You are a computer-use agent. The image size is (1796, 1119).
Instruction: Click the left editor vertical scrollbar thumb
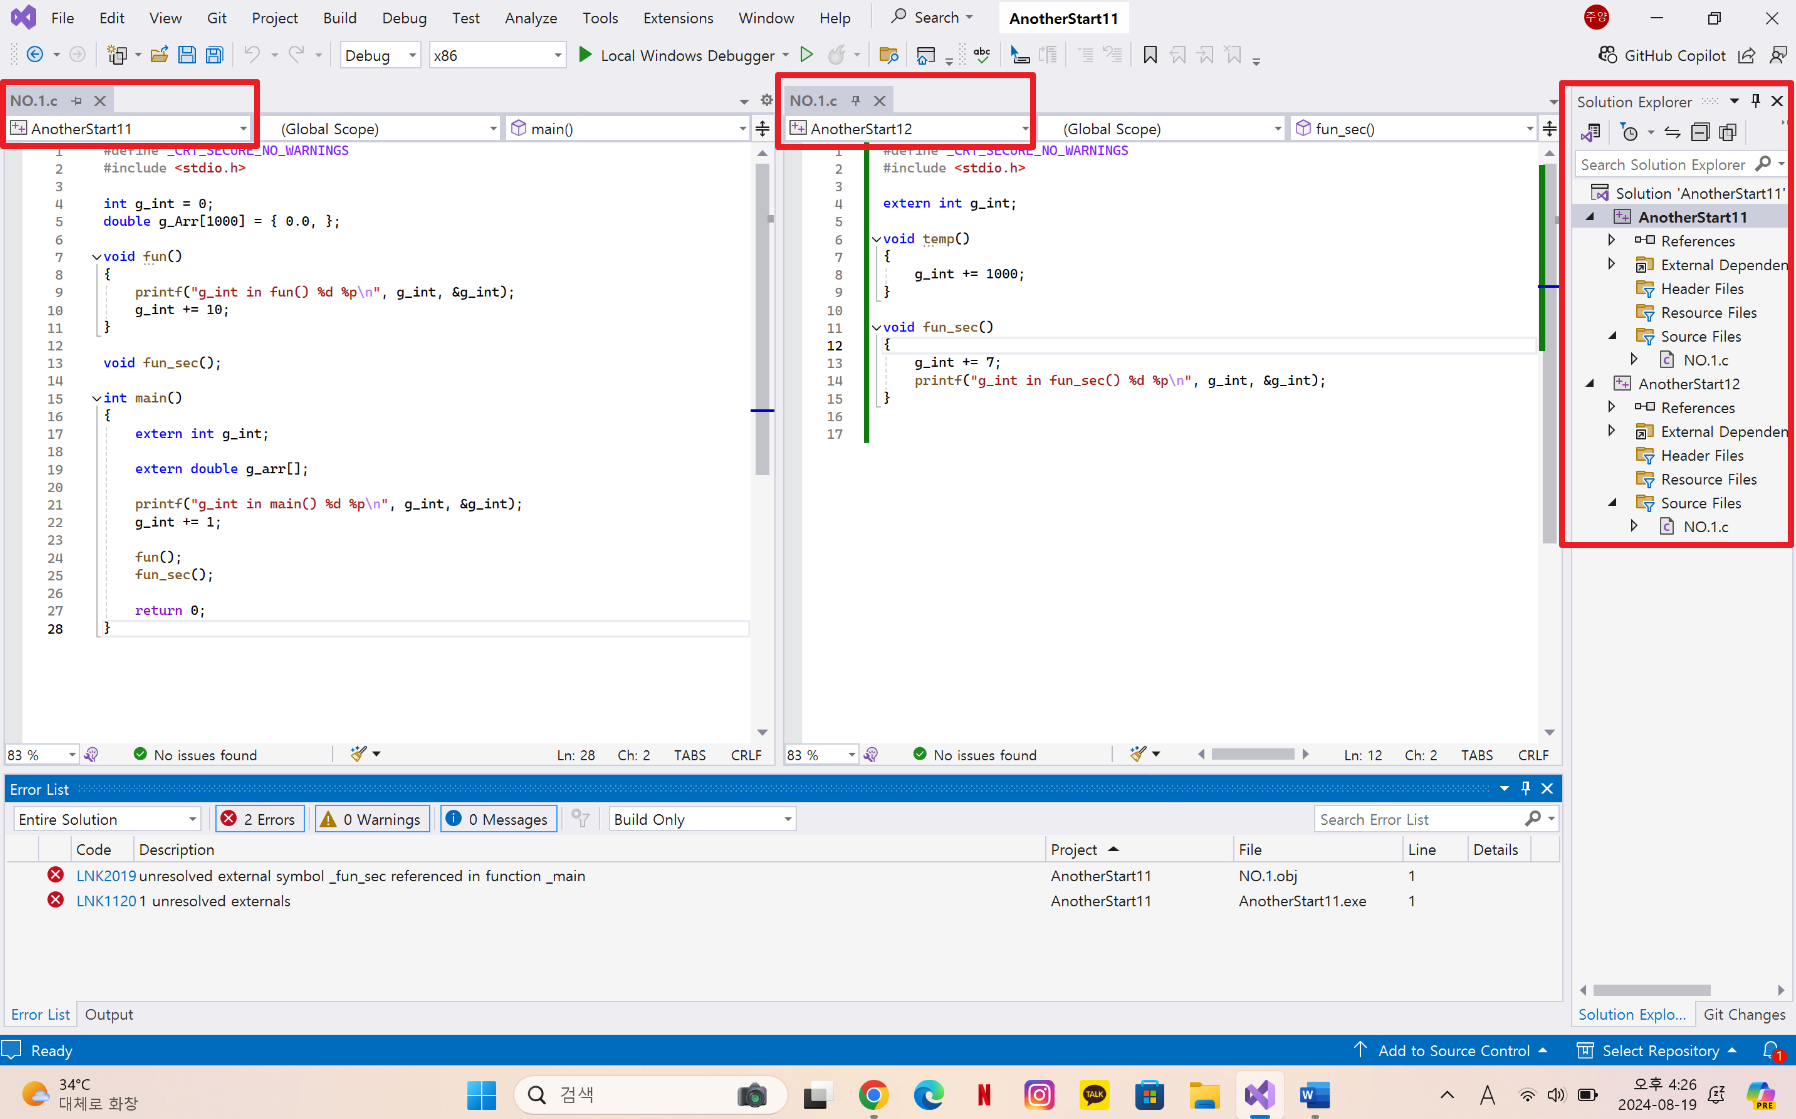tap(763, 320)
